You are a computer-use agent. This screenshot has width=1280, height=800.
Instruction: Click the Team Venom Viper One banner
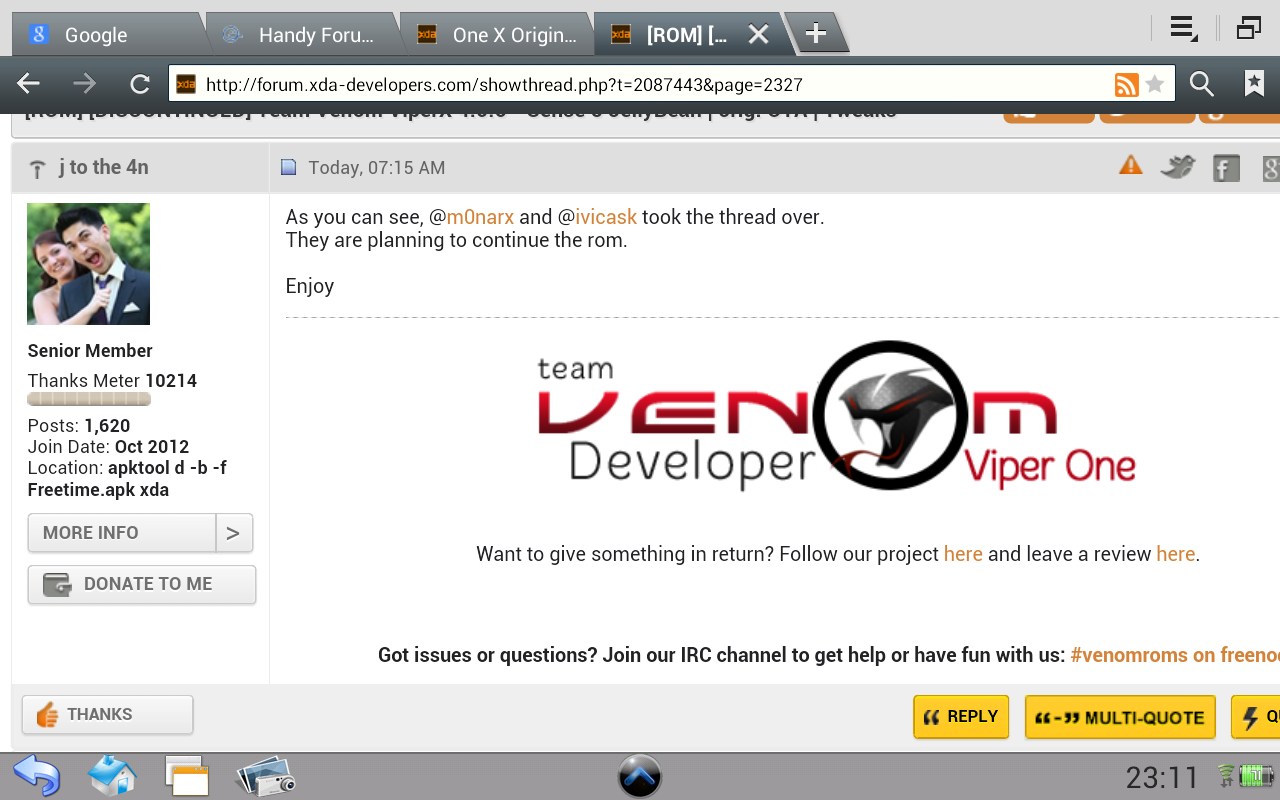coord(836,415)
